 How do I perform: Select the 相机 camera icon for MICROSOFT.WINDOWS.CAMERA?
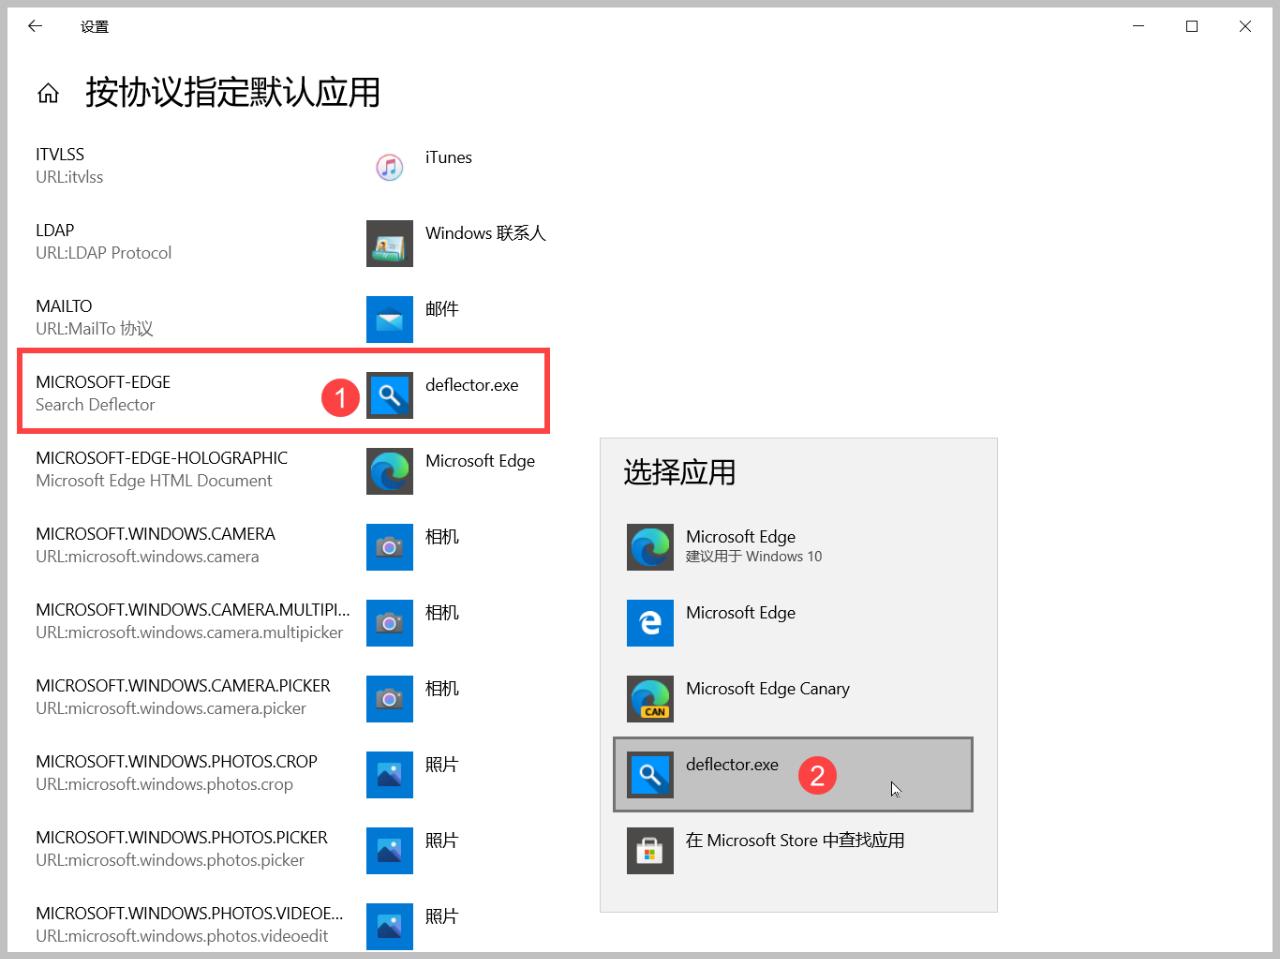[389, 547]
